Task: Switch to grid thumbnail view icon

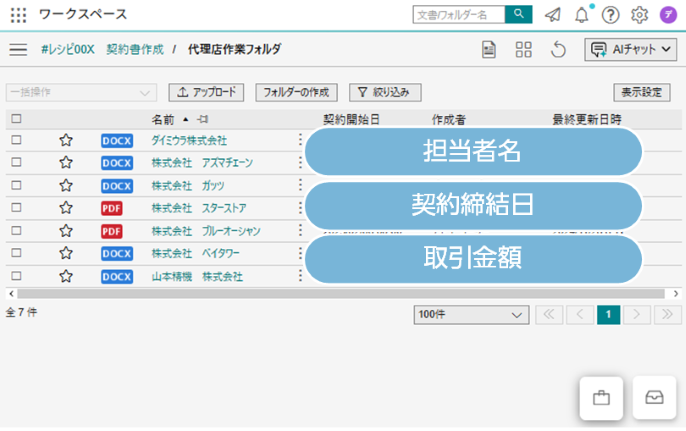Action: click(x=523, y=49)
